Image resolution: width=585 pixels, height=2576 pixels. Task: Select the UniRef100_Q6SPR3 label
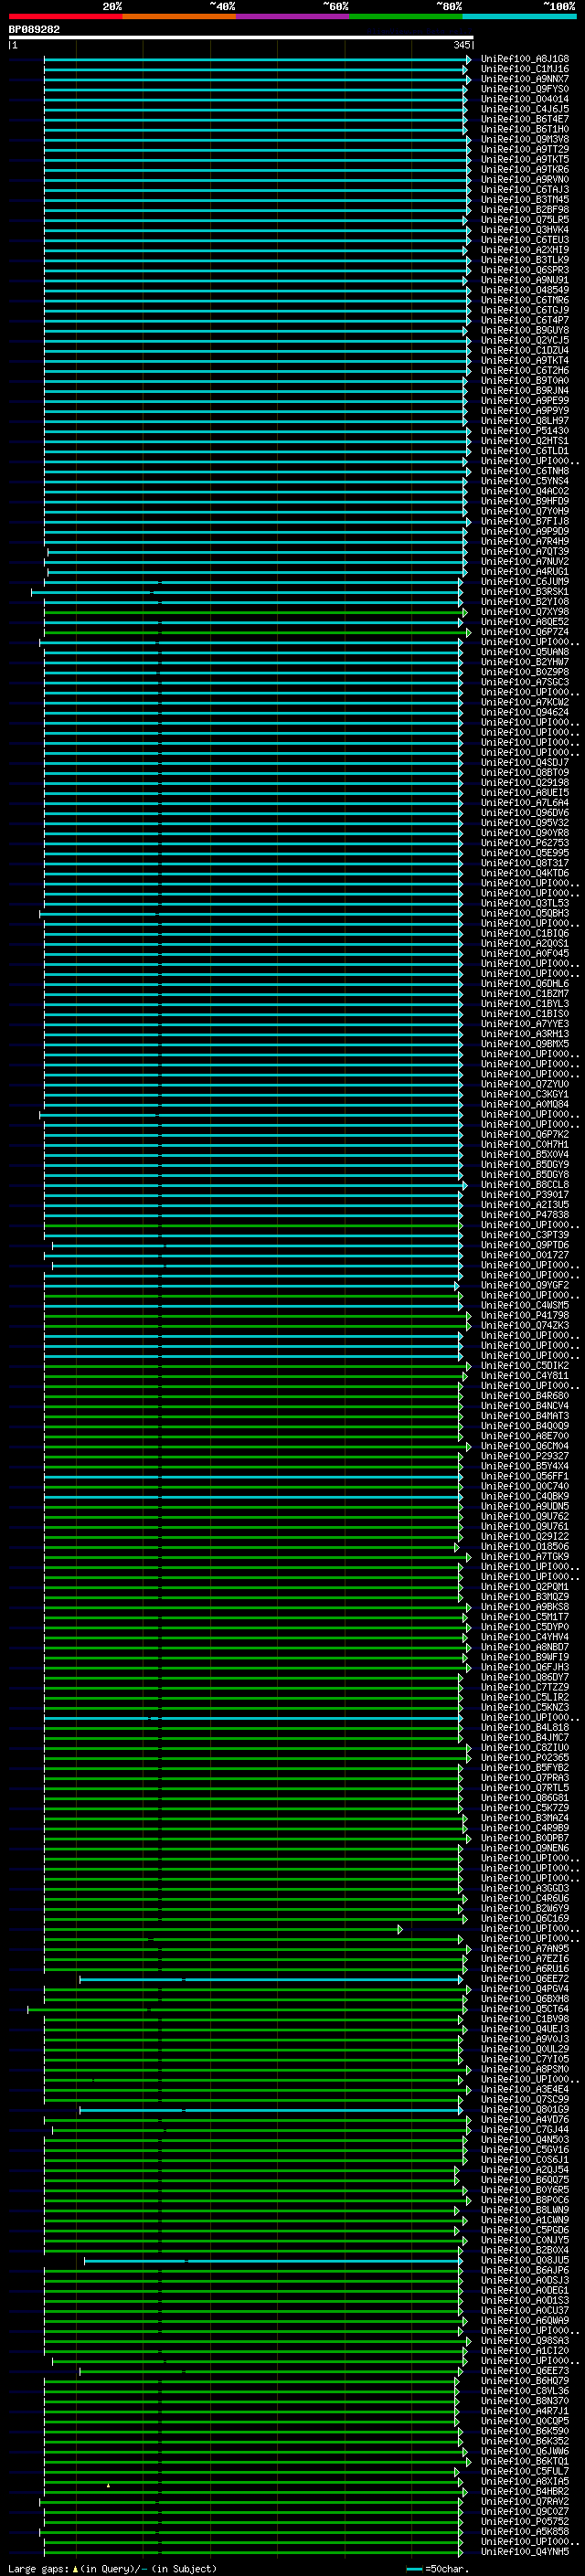pyautogui.click(x=525, y=270)
